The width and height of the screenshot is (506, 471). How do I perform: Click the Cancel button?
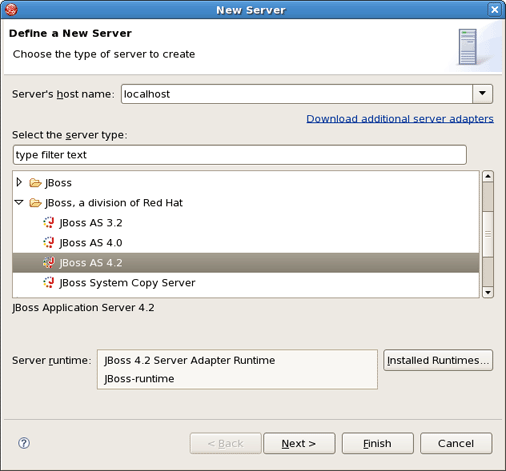(x=456, y=443)
